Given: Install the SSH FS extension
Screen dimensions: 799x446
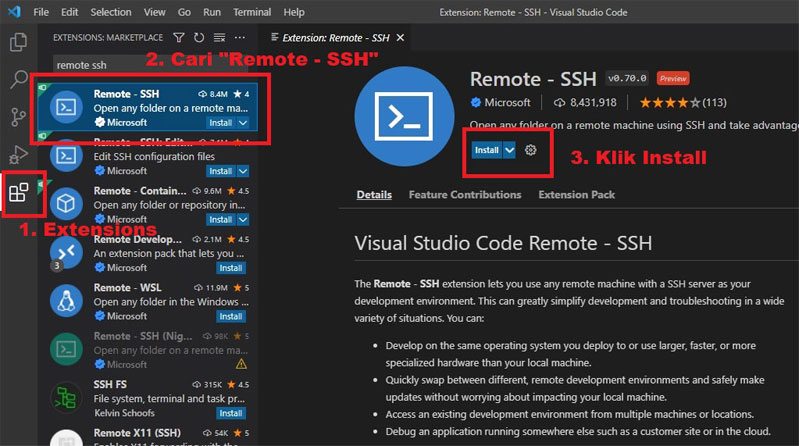Looking at the screenshot, I should click(x=231, y=413).
